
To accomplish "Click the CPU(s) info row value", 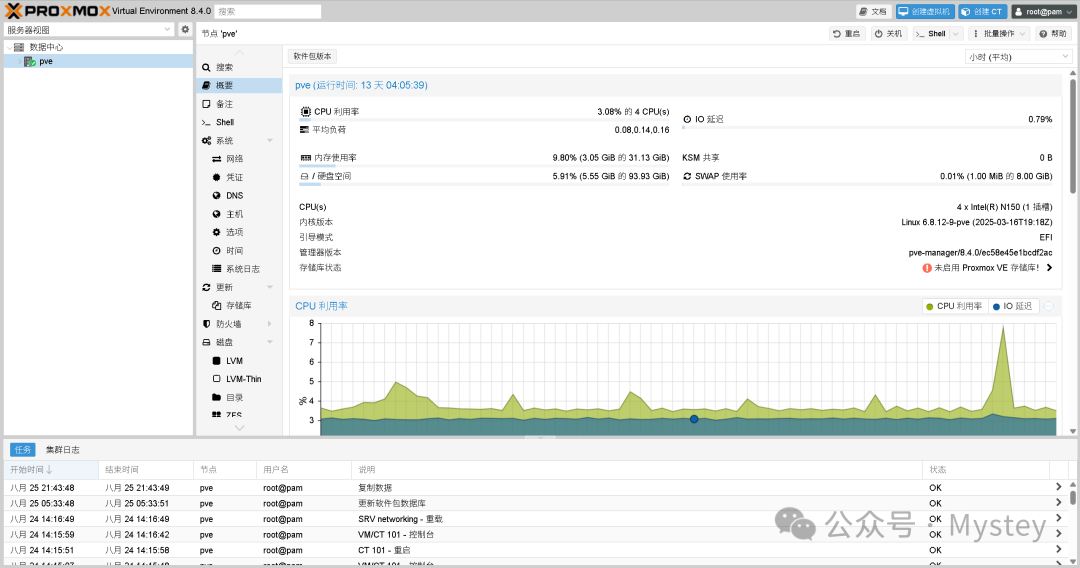I will click(x=1004, y=207).
